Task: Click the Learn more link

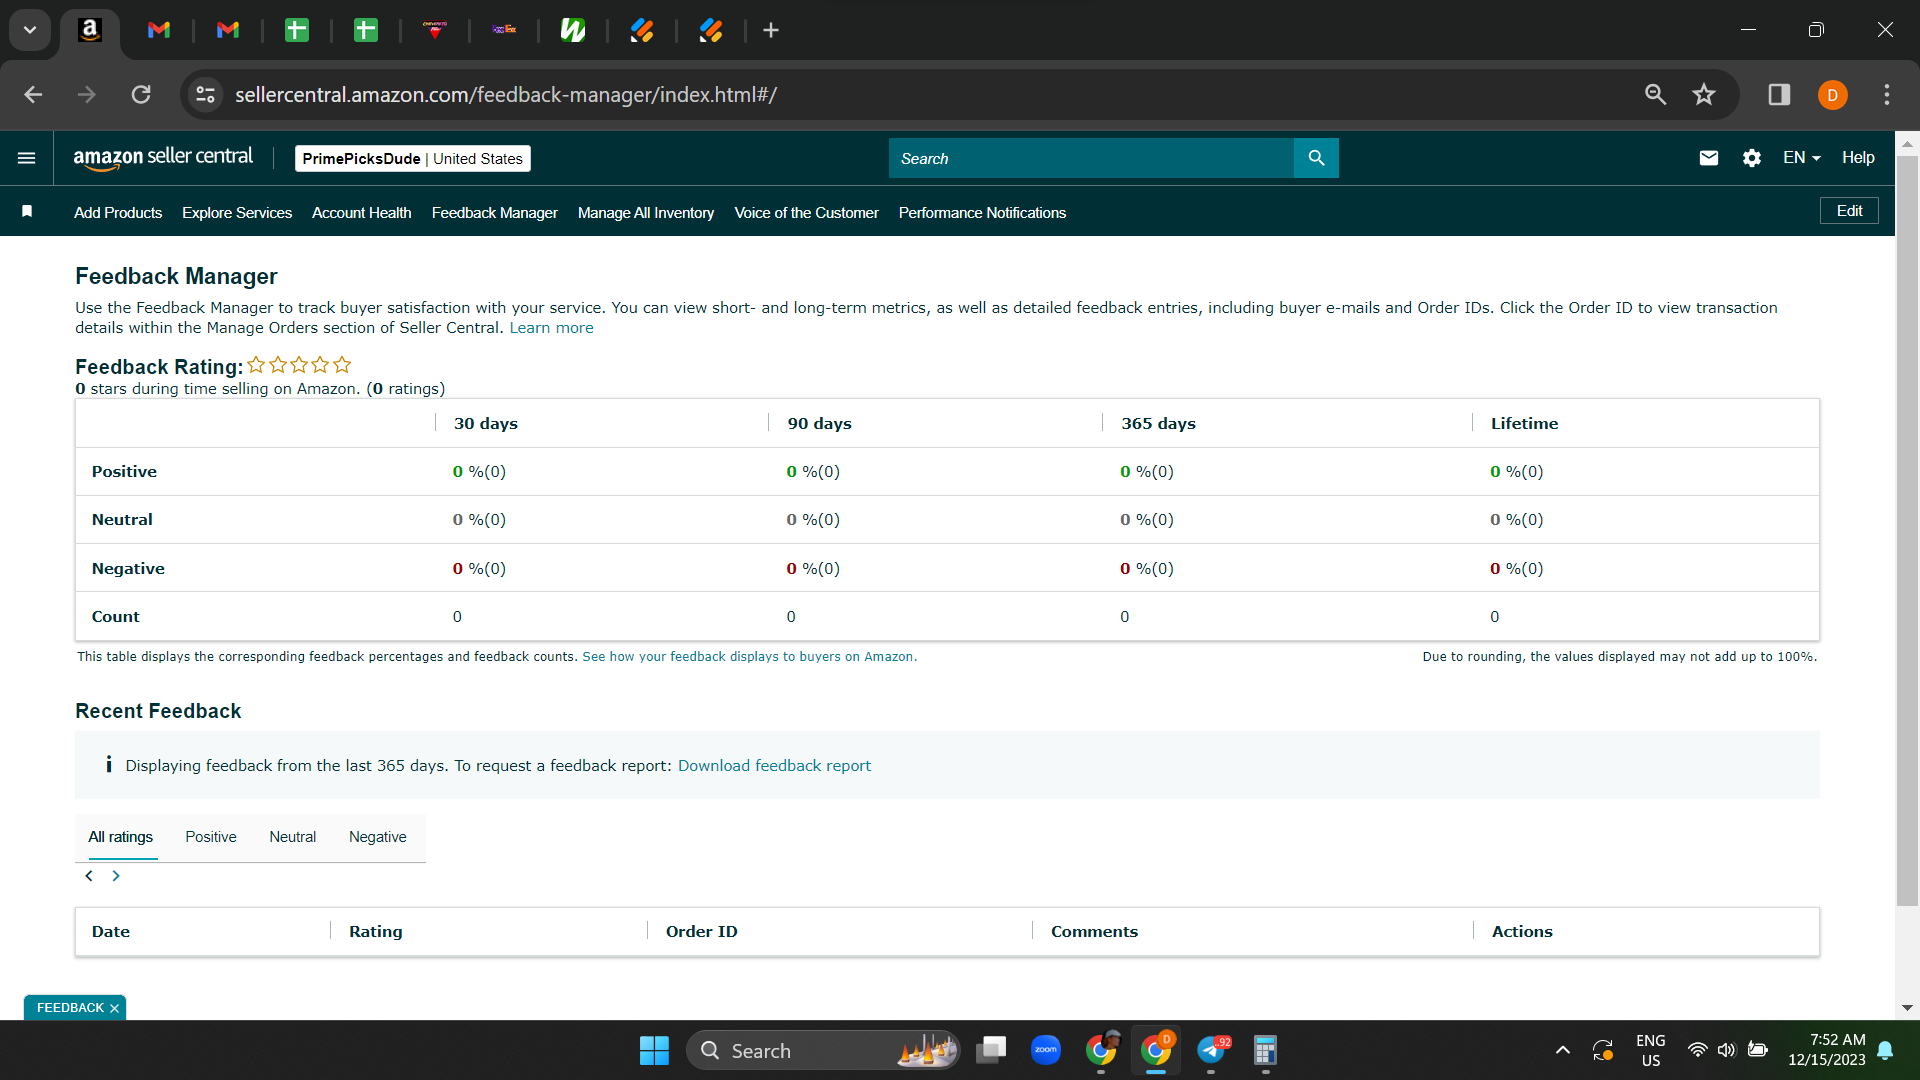Action: click(551, 328)
